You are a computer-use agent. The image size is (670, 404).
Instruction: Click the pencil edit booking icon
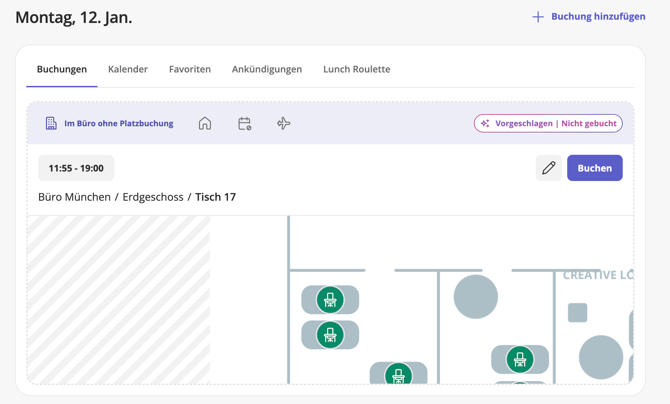(548, 168)
